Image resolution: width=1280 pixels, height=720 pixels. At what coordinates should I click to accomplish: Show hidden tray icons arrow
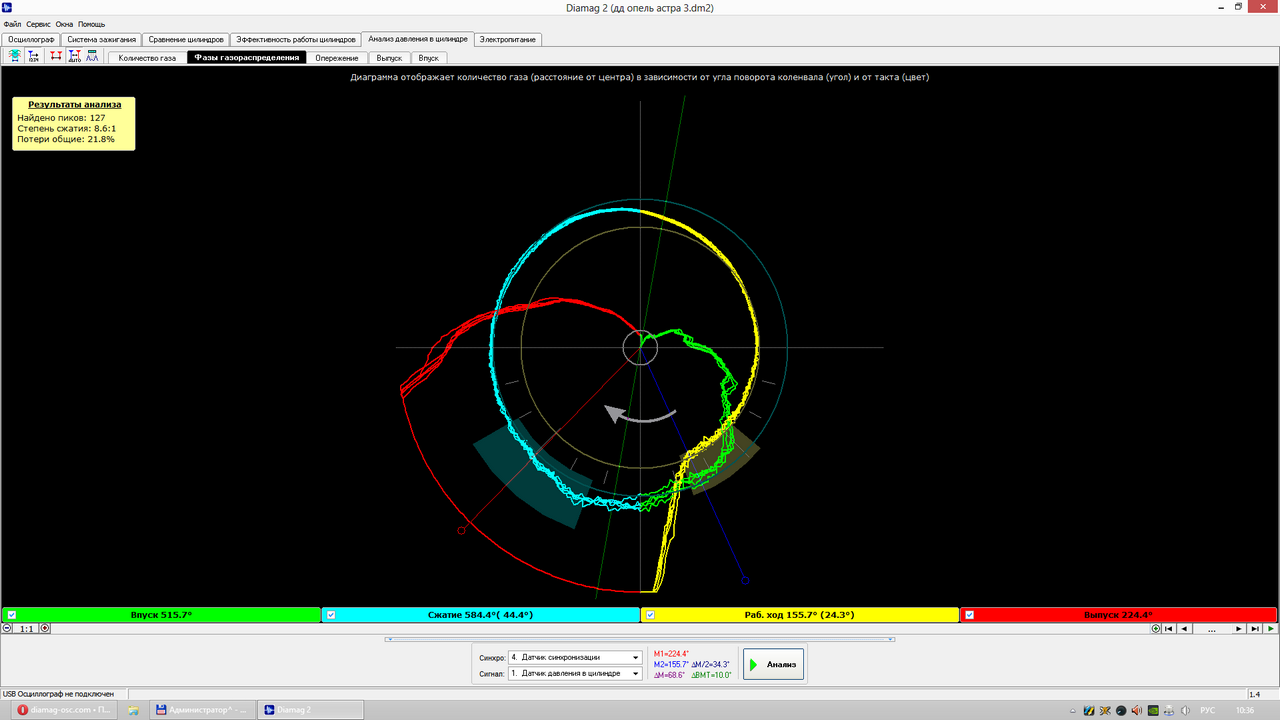coord(1075,710)
